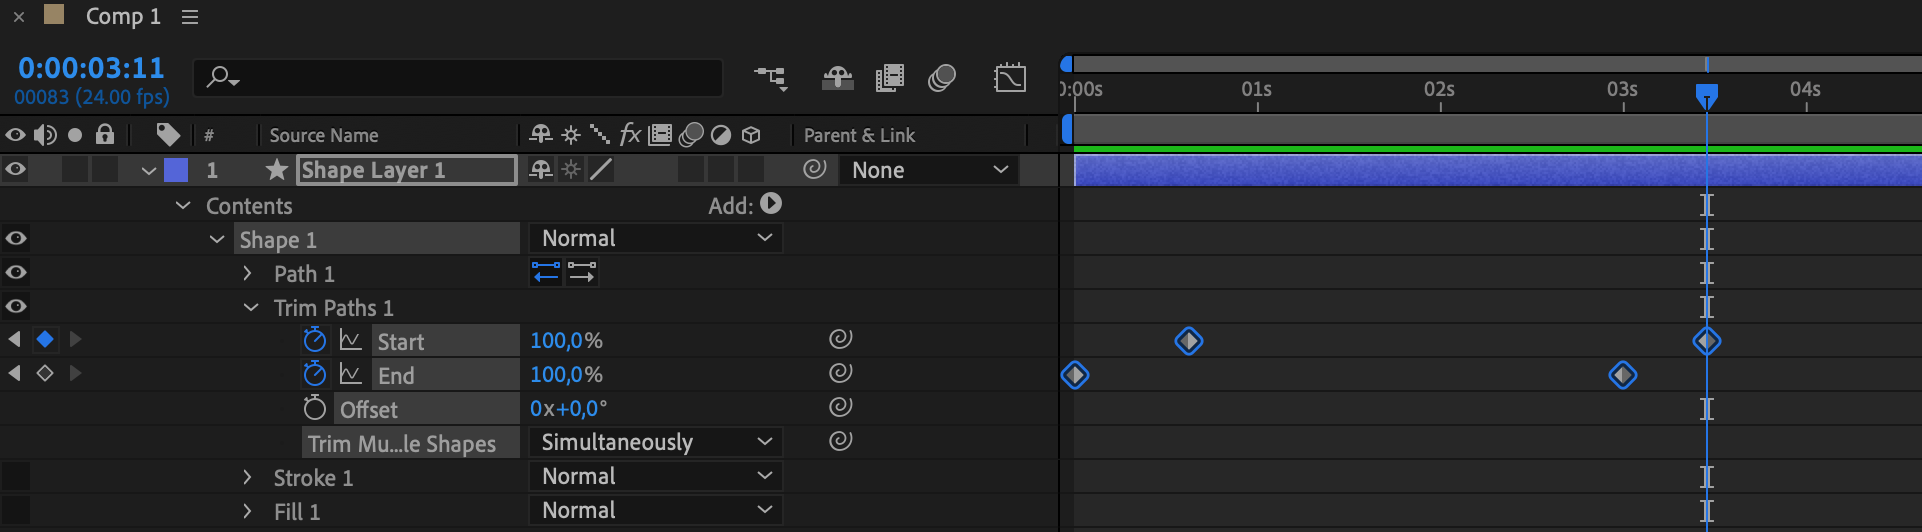Open the Comp 1 panel menu
The image size is (1922, 532).
pos(190,17)
